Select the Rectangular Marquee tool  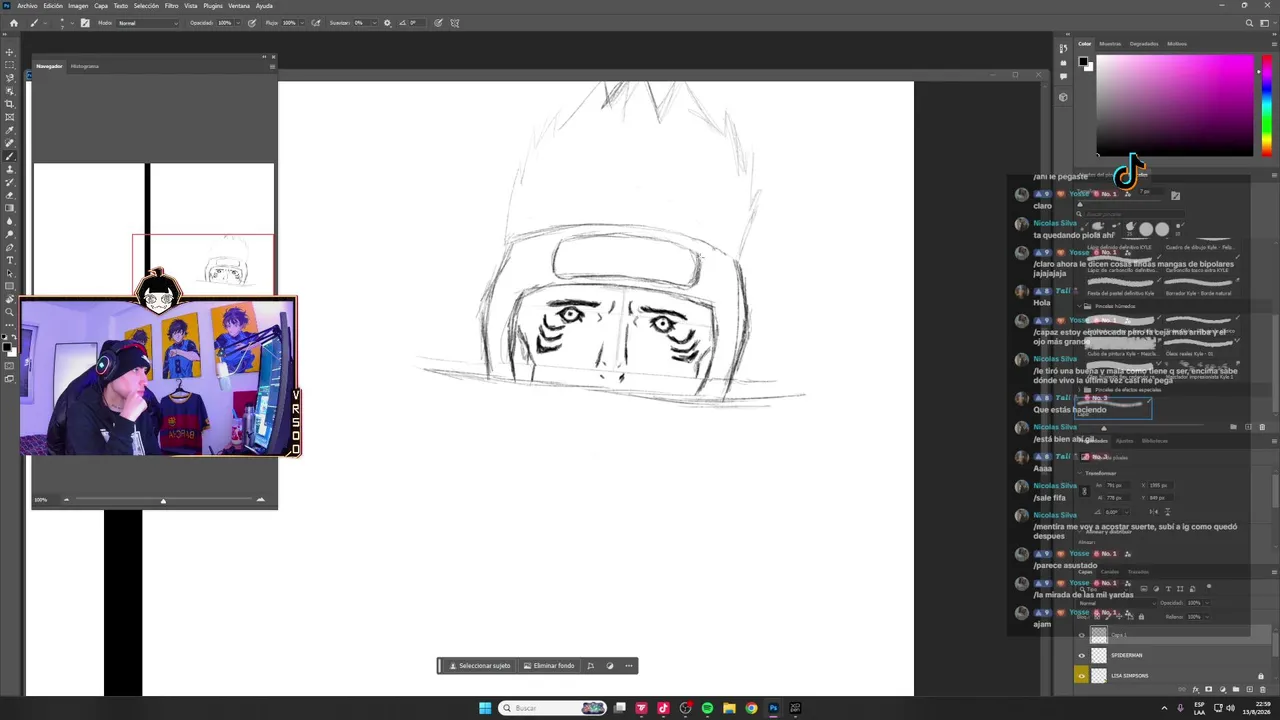[x=10, y=65]
